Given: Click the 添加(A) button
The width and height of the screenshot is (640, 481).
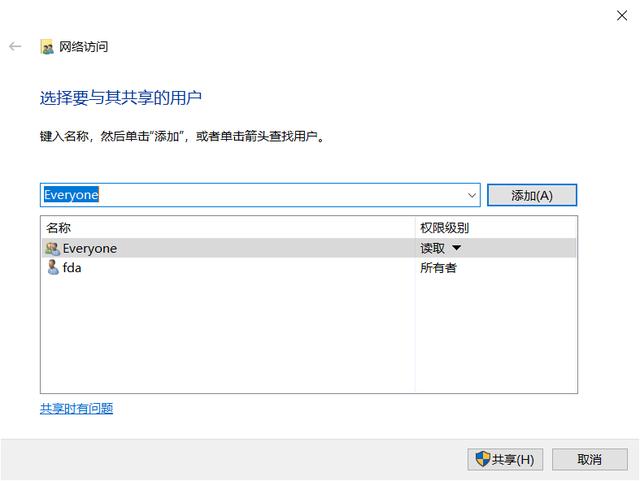Looking at the screenshot, I should 532,195.
